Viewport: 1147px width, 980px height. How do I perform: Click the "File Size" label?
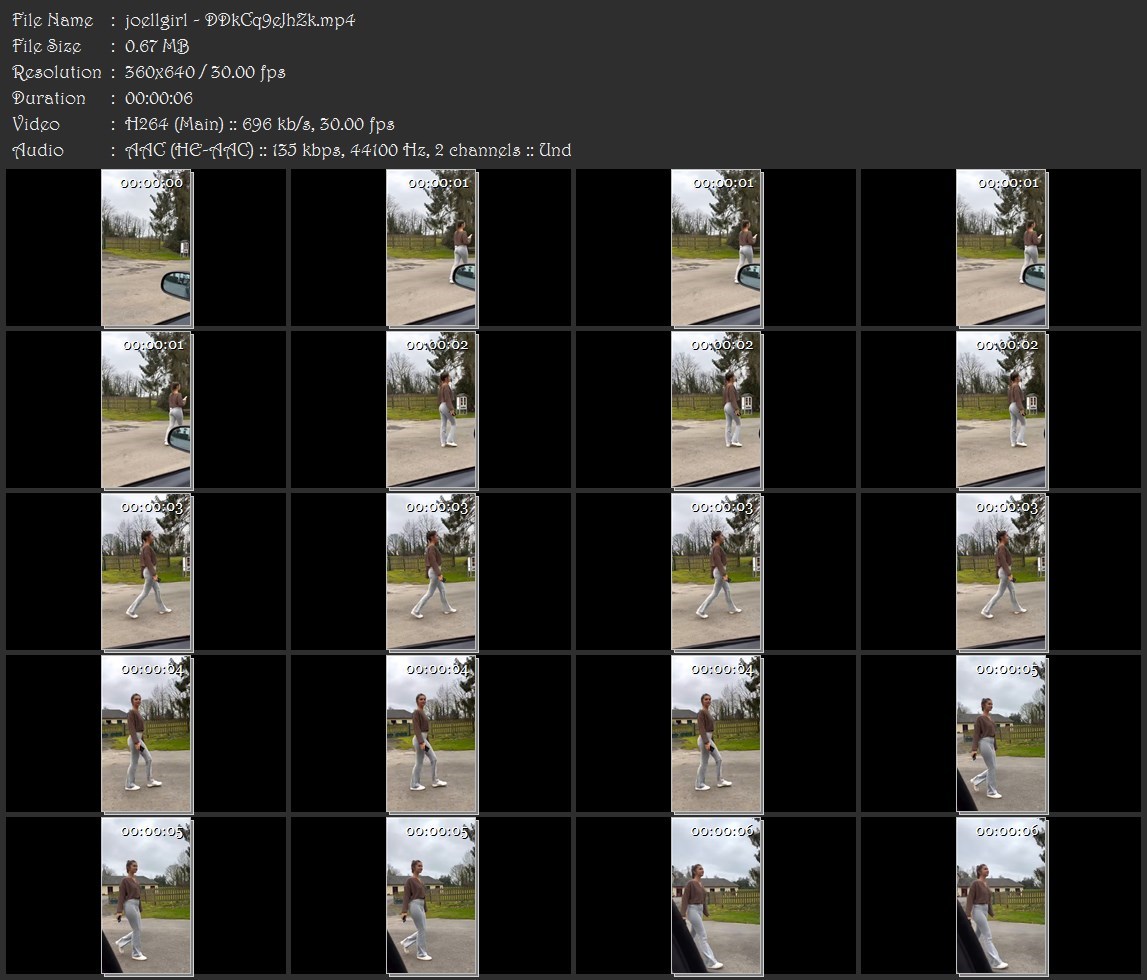(47, 46)
